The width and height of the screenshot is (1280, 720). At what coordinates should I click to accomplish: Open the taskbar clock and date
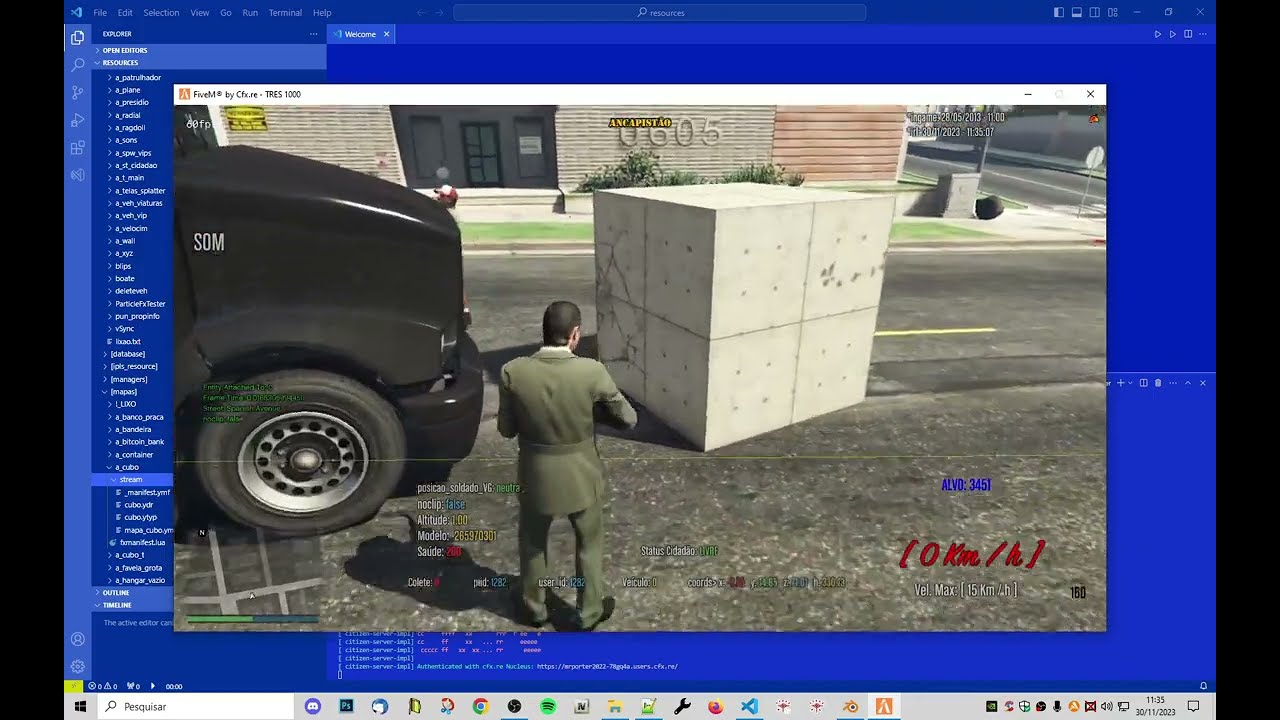pyautogui.click(x=1154, y=706)
